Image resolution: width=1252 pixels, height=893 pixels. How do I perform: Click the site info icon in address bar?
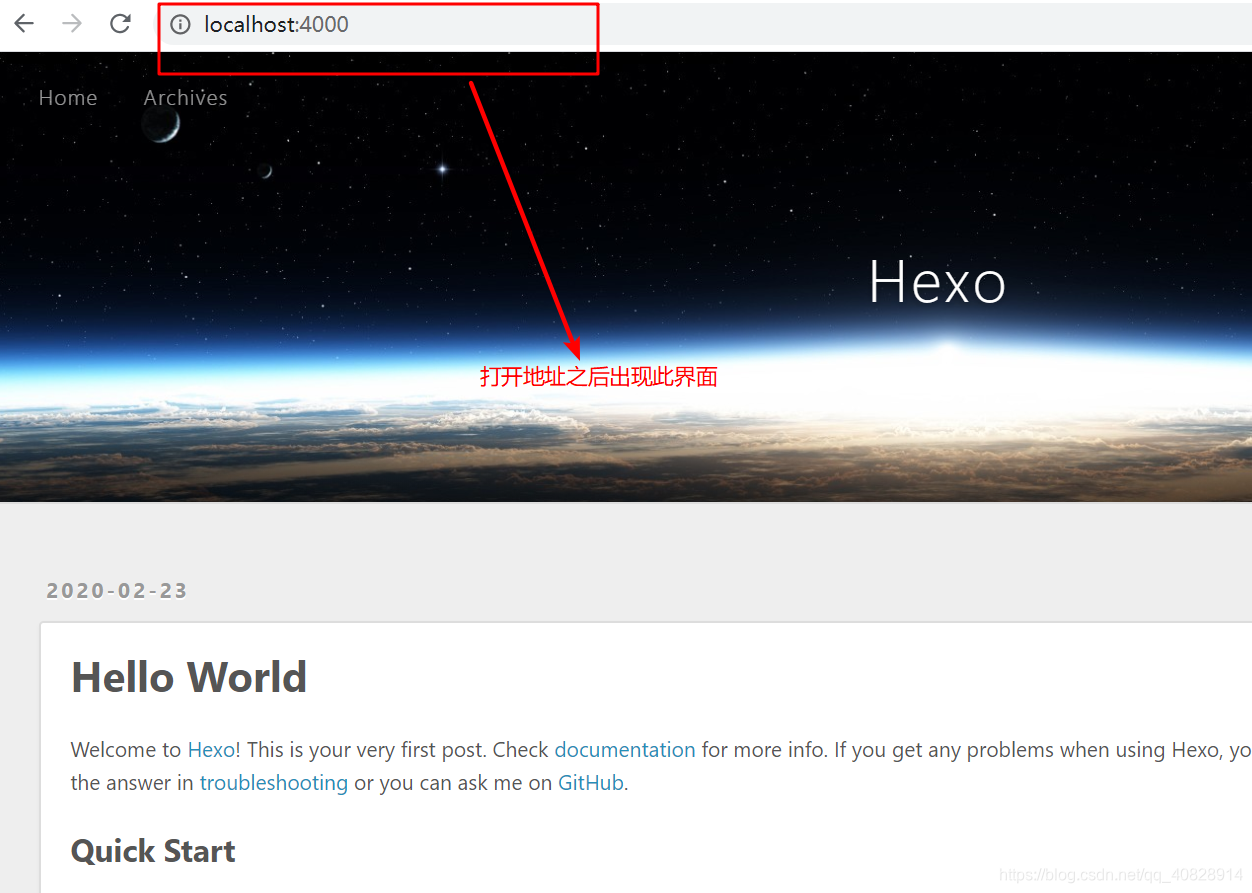[x=180, y=25]
